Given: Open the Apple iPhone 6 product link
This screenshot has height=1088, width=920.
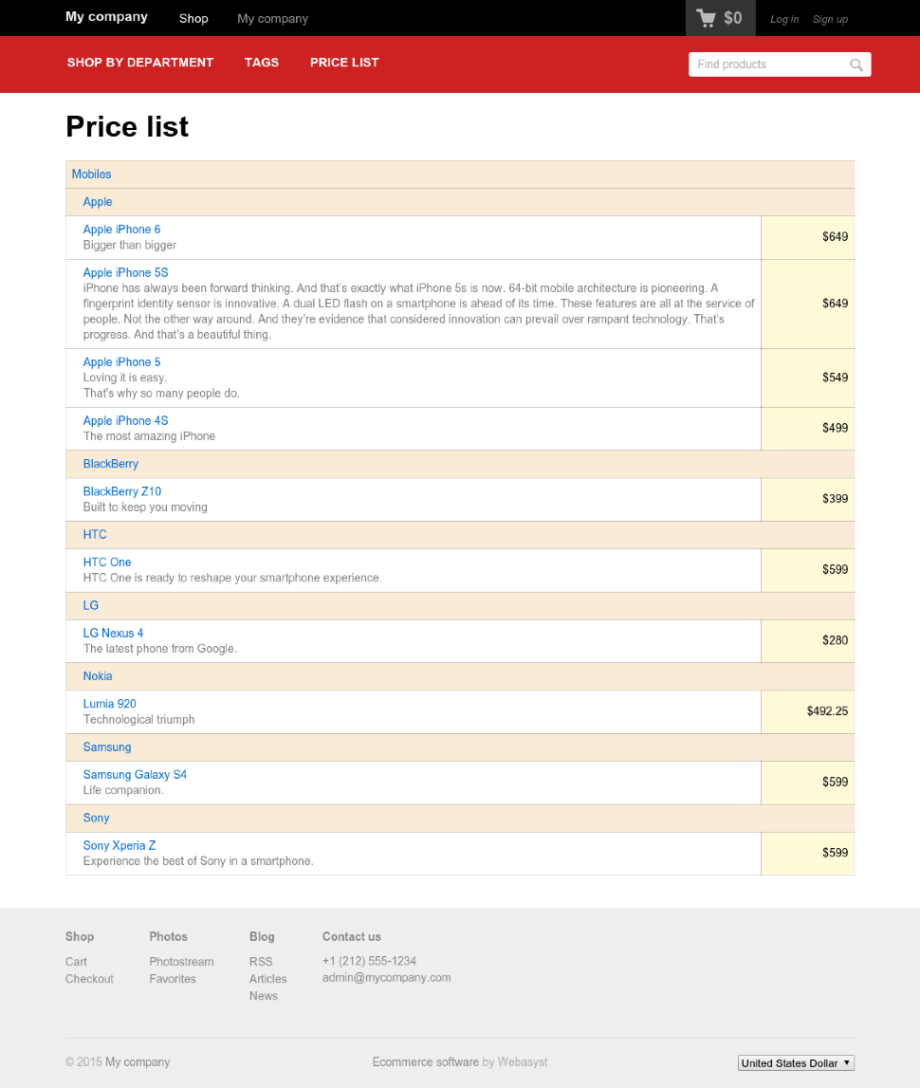Looking at the screenshot, I should click(122, 230).
